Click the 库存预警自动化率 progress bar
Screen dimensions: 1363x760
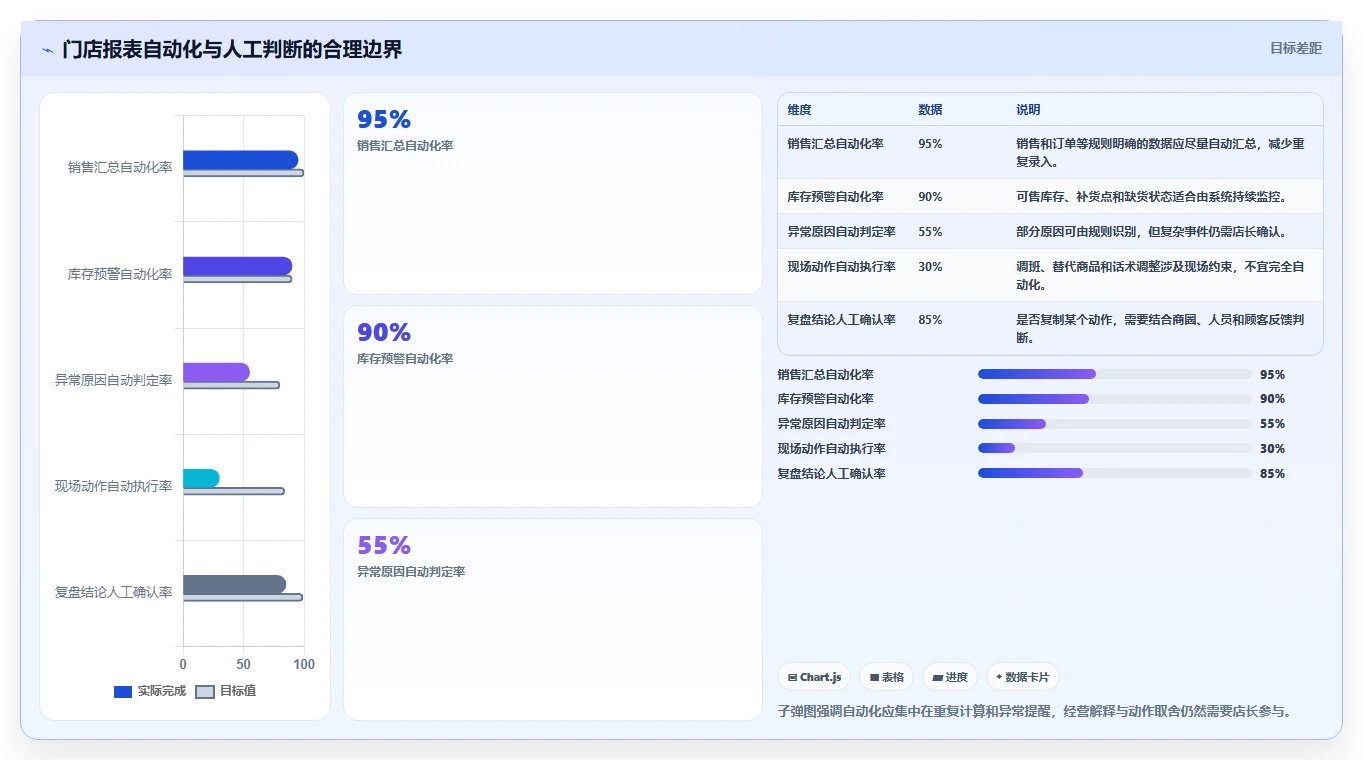(x=1115, y=399)
